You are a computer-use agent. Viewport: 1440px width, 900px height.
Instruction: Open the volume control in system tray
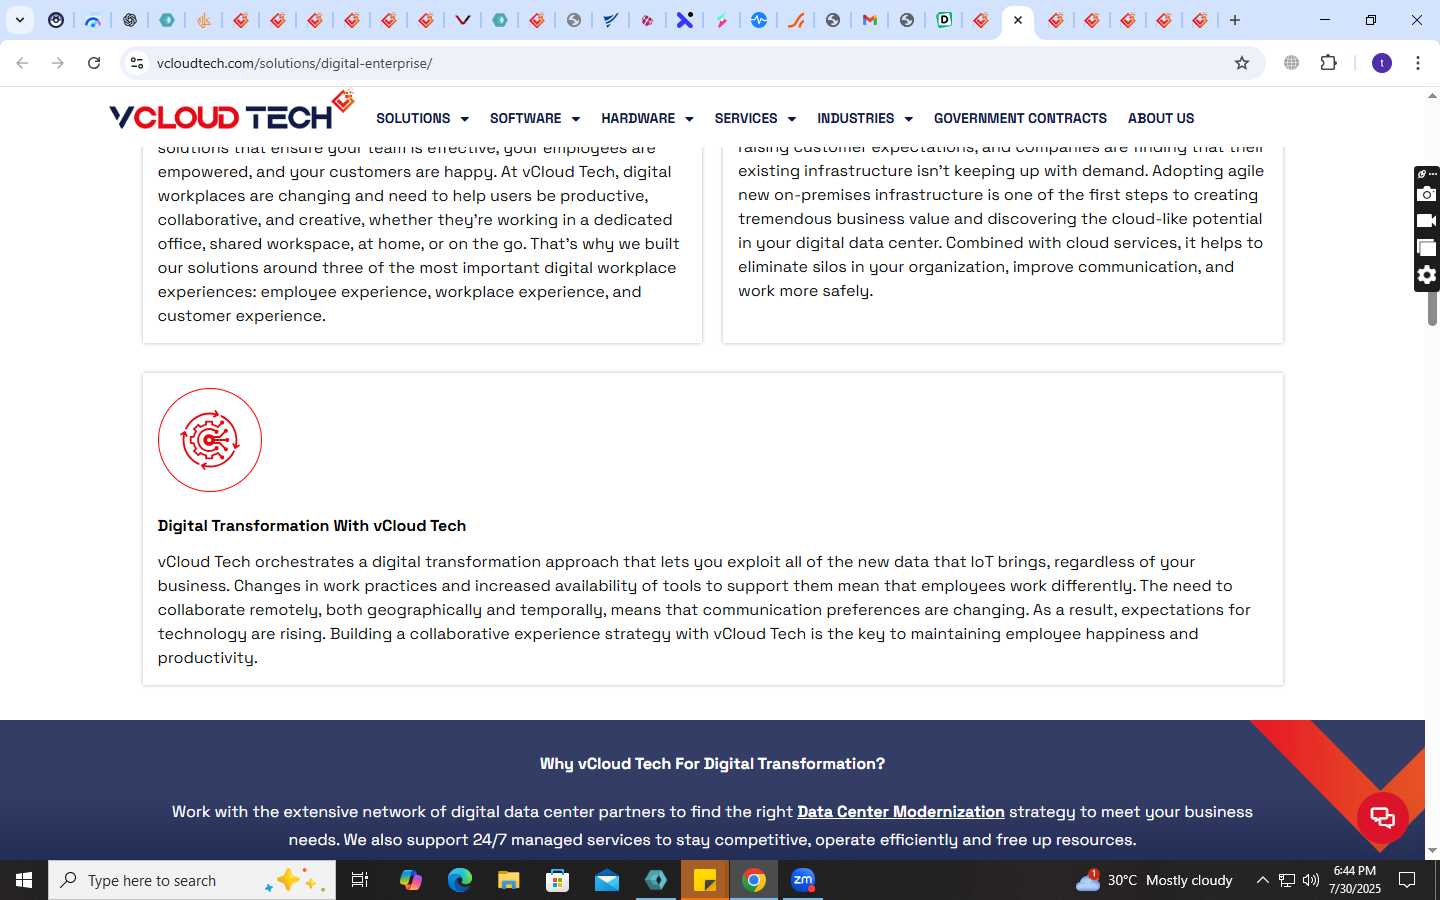tap(1311, 880)
